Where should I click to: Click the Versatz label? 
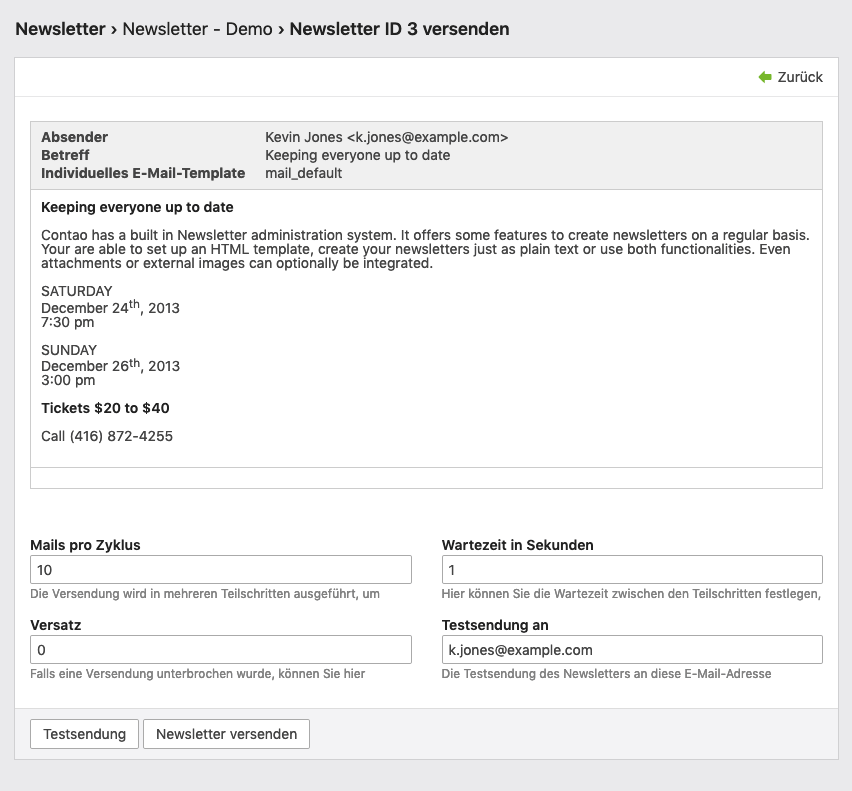56,625
